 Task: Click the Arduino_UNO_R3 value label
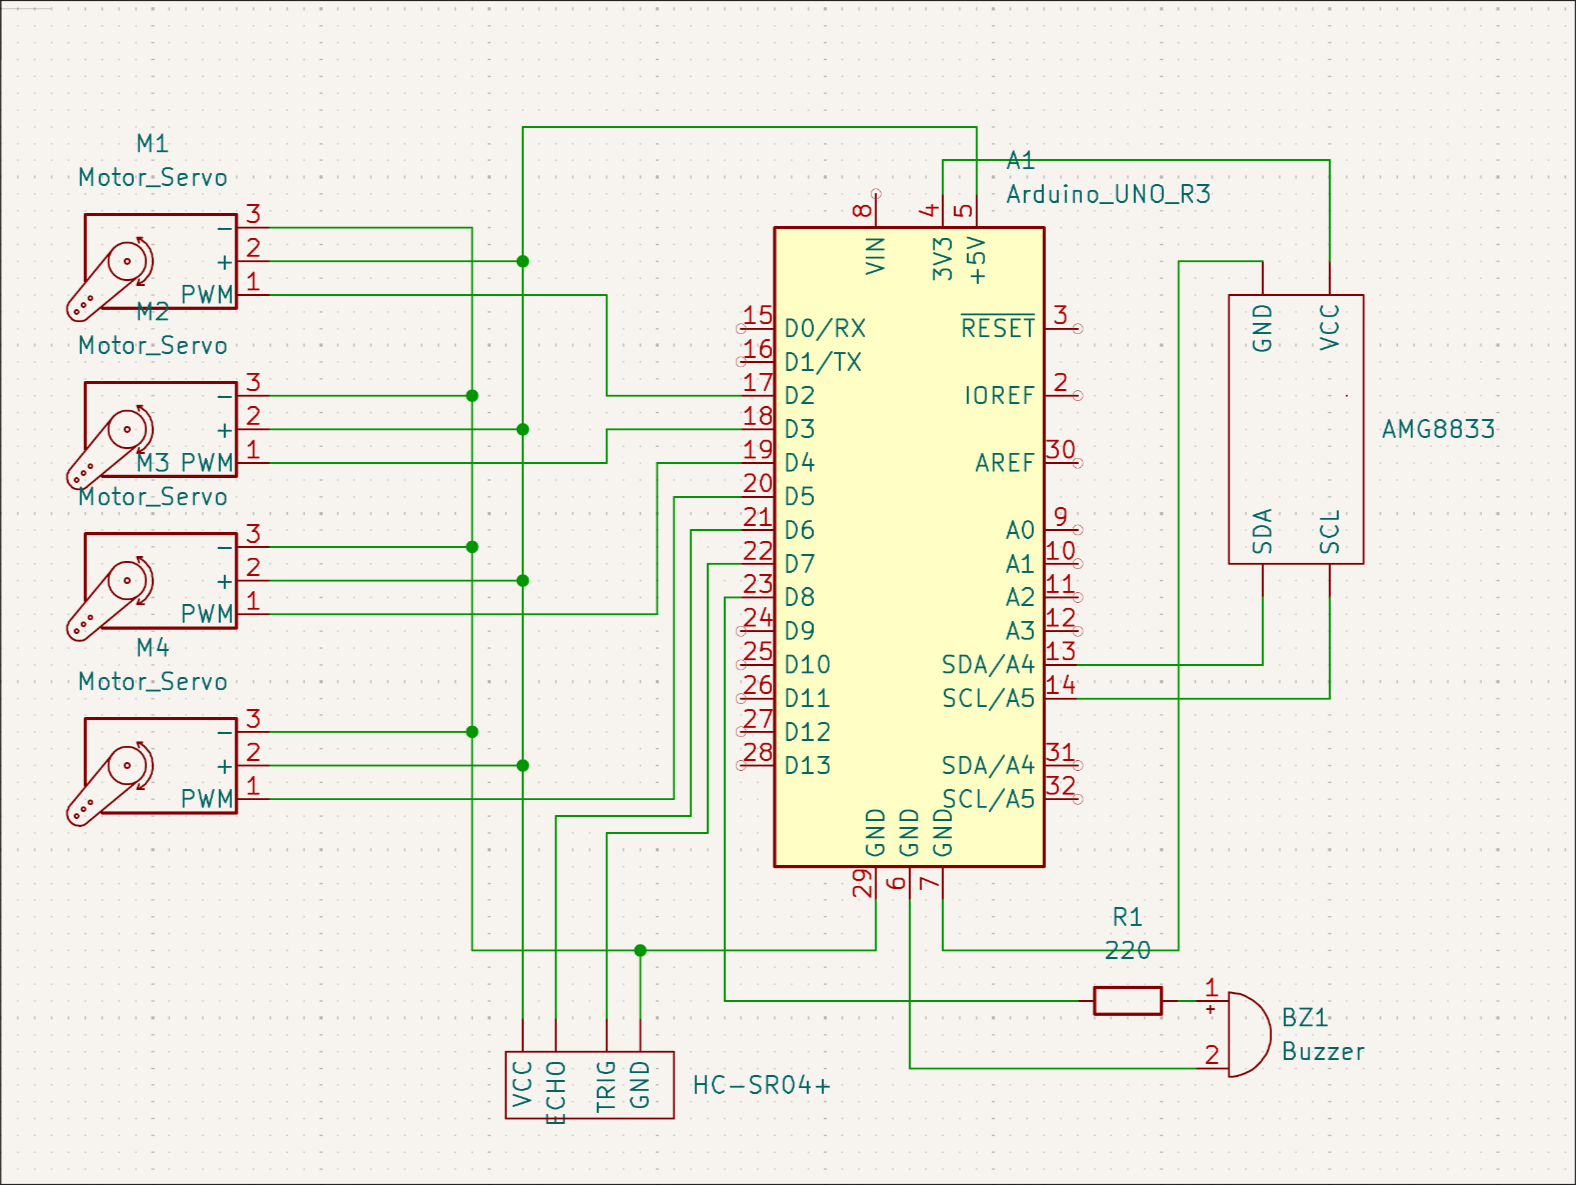[x=1108, y=194]
